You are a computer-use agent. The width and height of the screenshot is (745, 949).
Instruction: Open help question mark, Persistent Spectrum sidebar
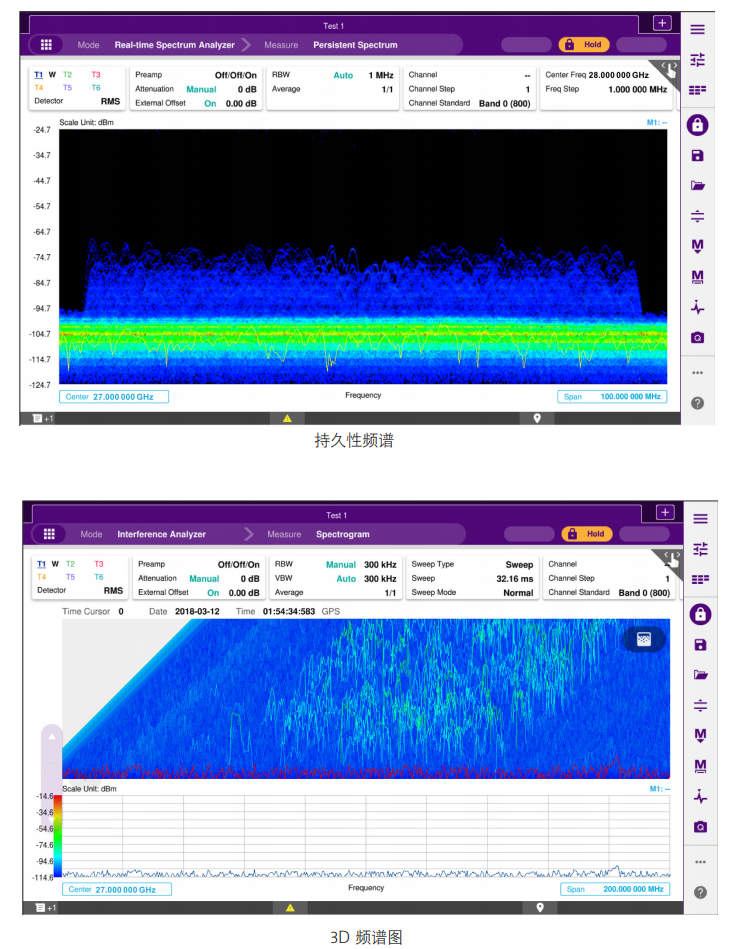pyautogui.click(x=697, y=403)
